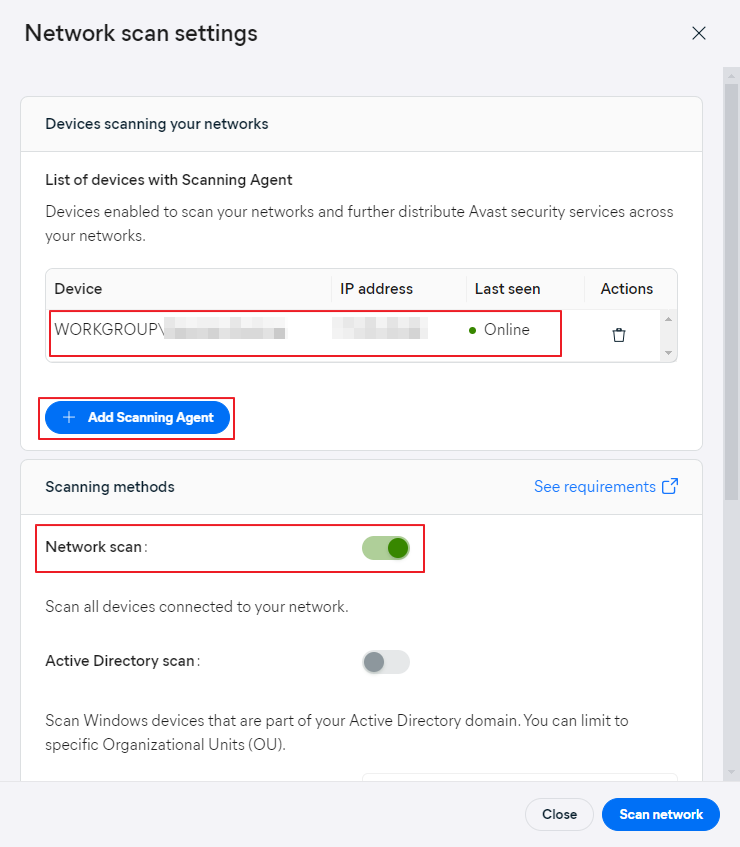Click the external link icon beside See requirements
The image size is (740, 847).
pyautogui.click(x=670, y=487)
